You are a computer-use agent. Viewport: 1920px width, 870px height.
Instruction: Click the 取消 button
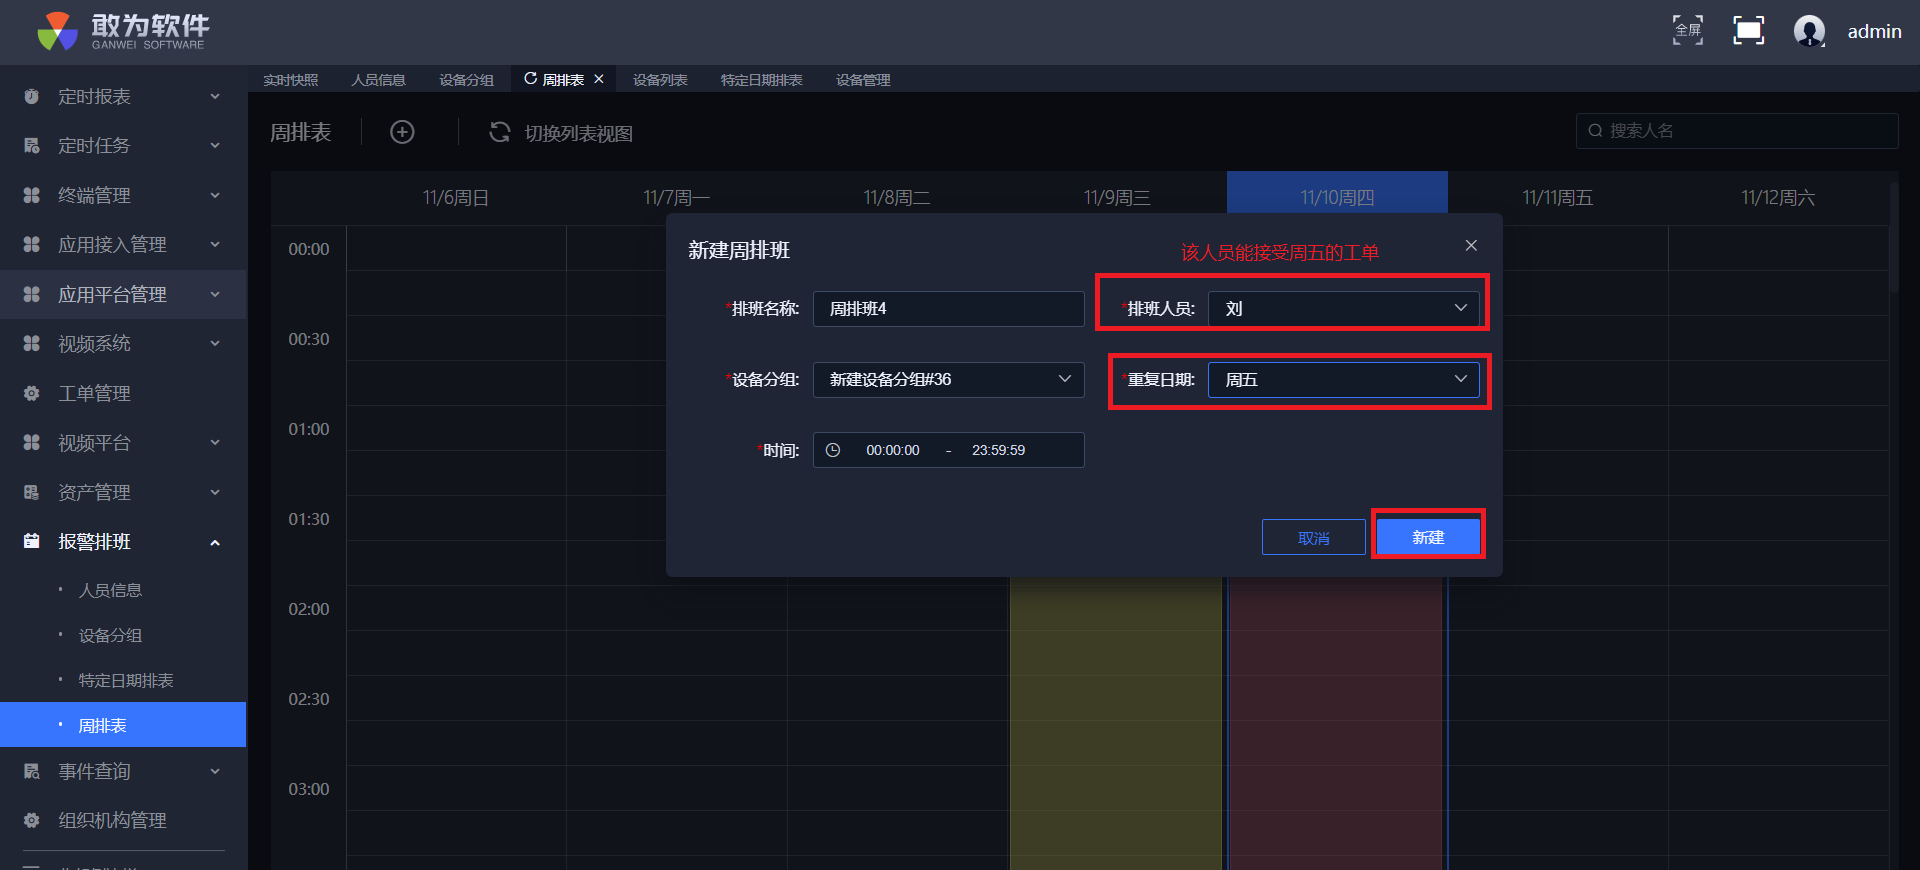pyautogui.click(x=1314, y=538)
